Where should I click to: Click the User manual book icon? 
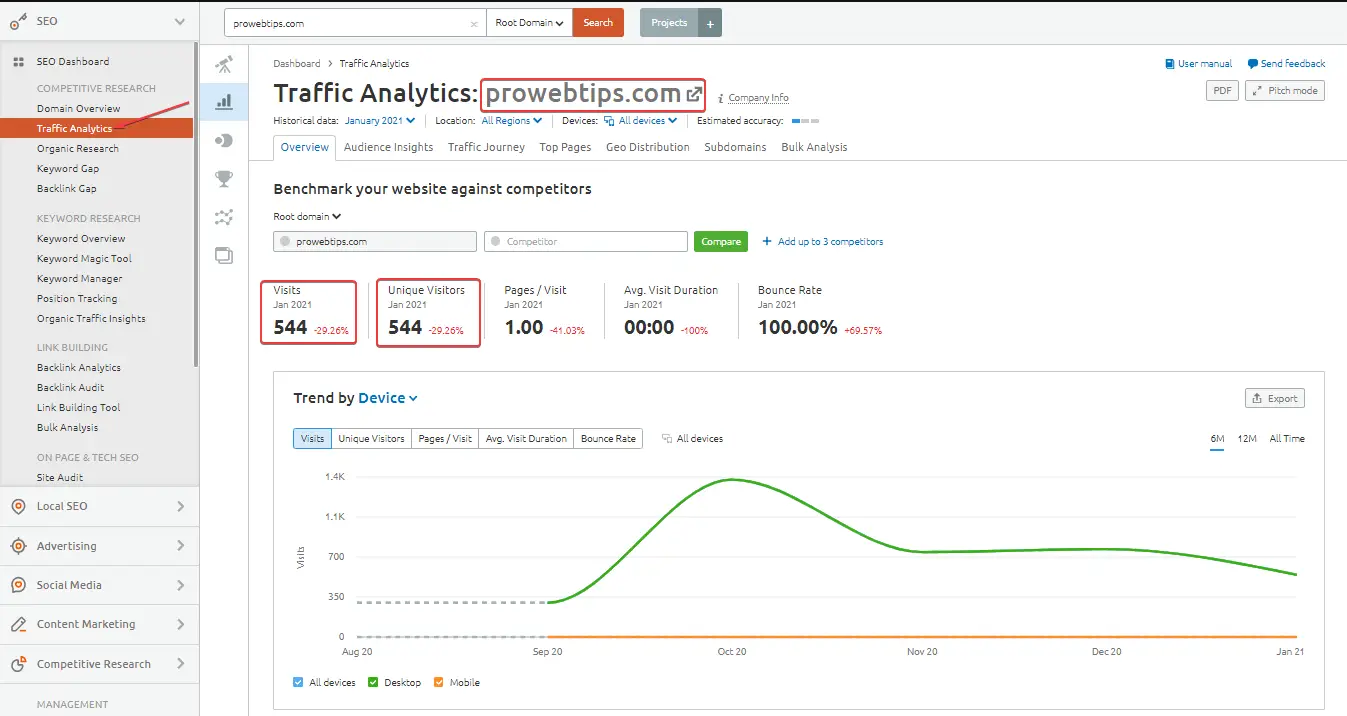(x=1170, y=63)
